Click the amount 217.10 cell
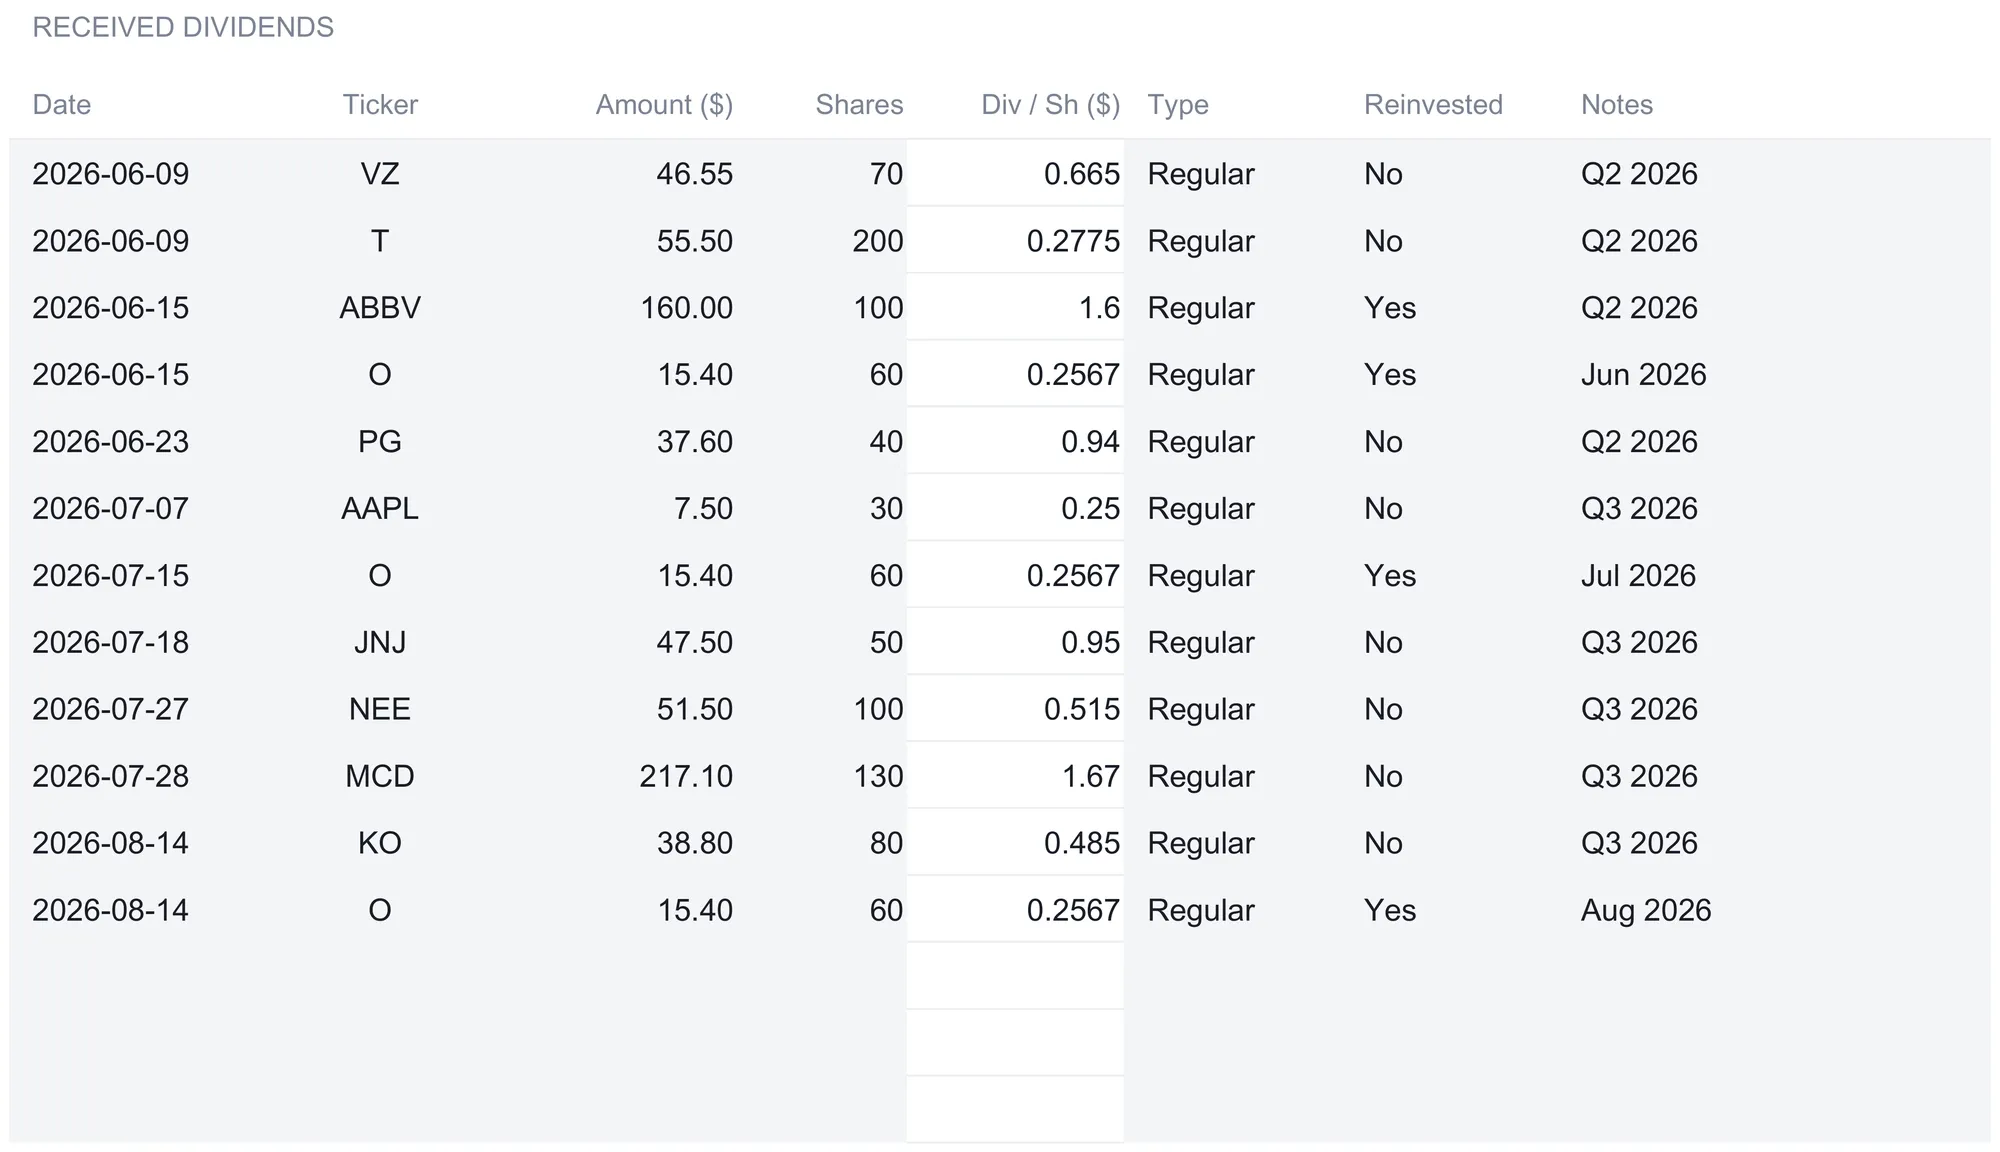2000x1152 pixels. coord(686,777)
